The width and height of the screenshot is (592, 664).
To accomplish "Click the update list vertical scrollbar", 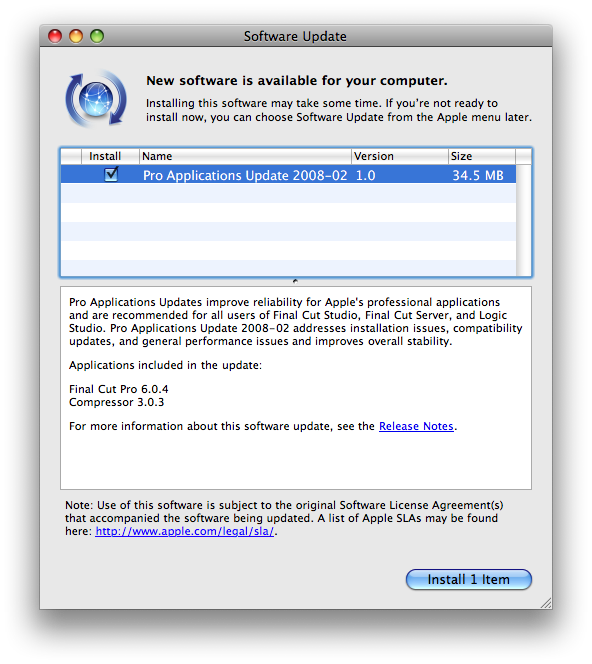I will click(x=523, y=220).
